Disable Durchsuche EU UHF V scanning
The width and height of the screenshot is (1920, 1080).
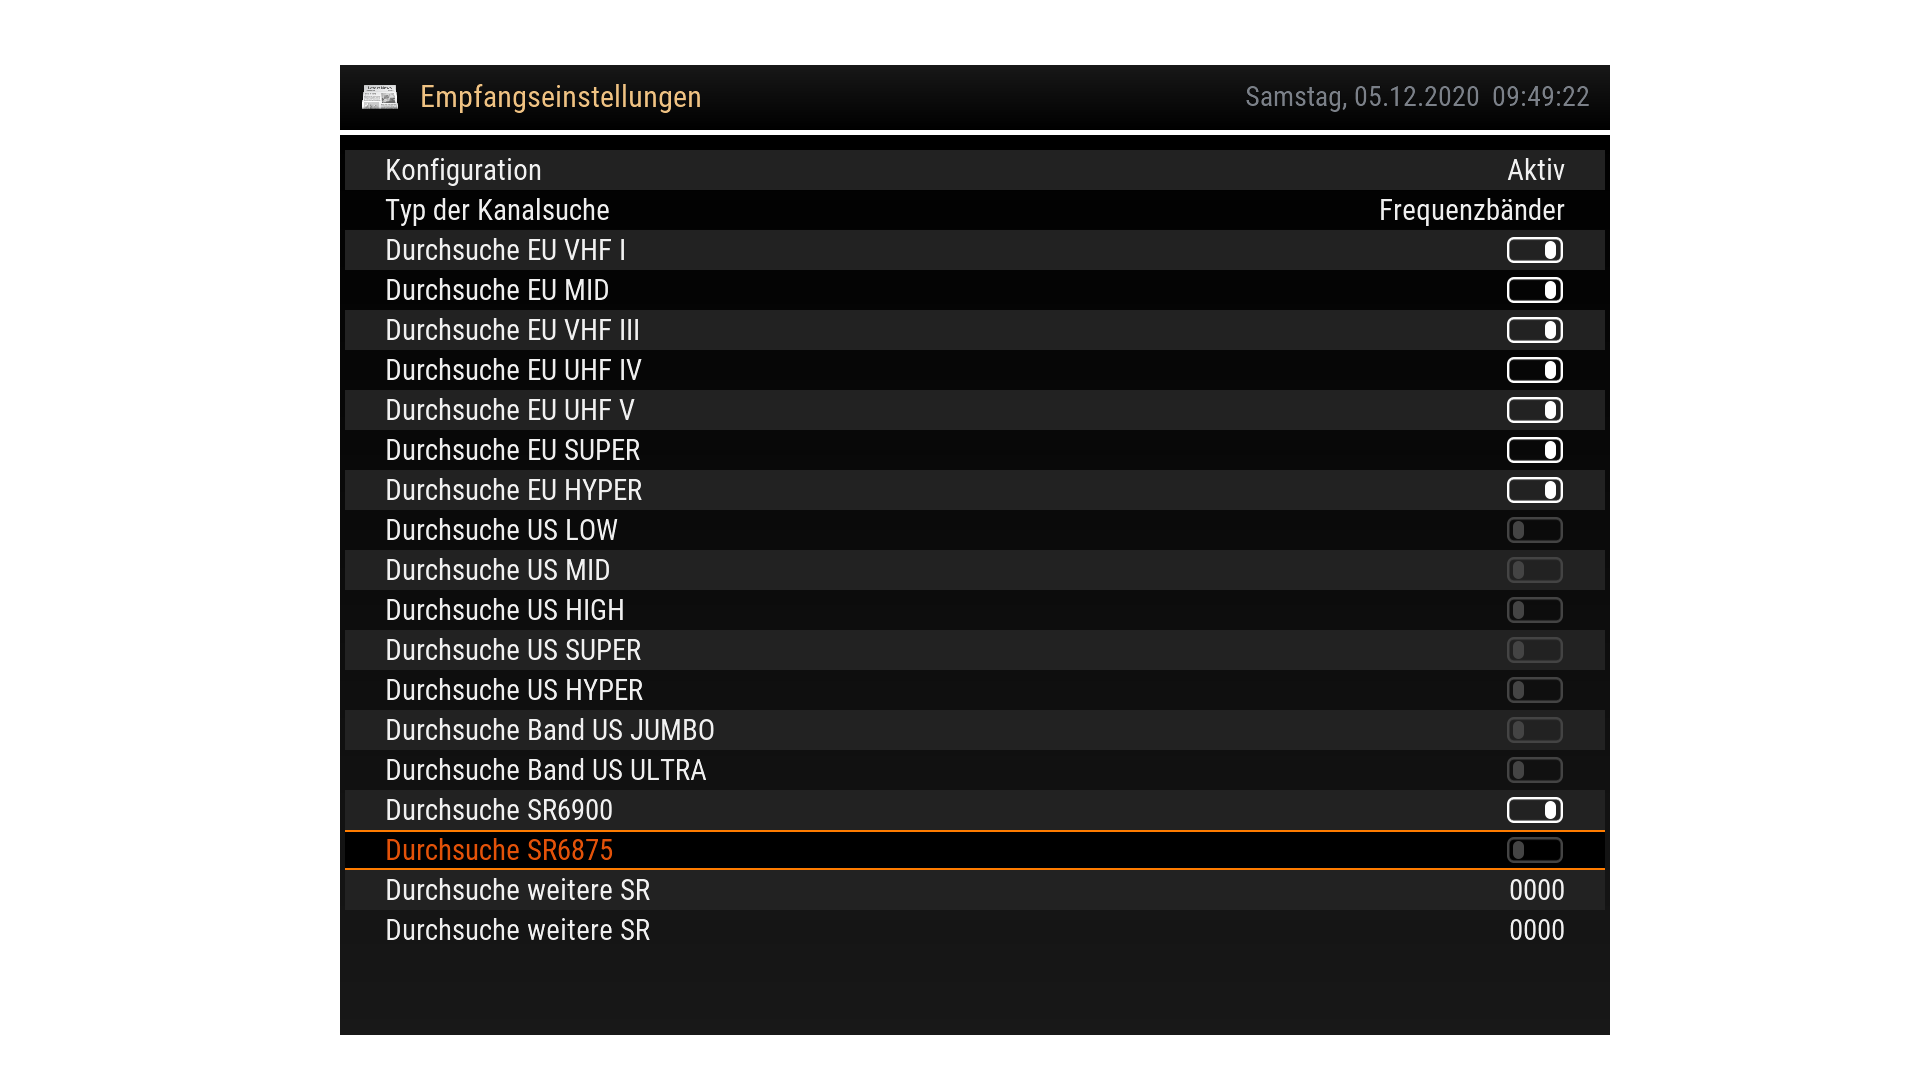coord(1534,410)
